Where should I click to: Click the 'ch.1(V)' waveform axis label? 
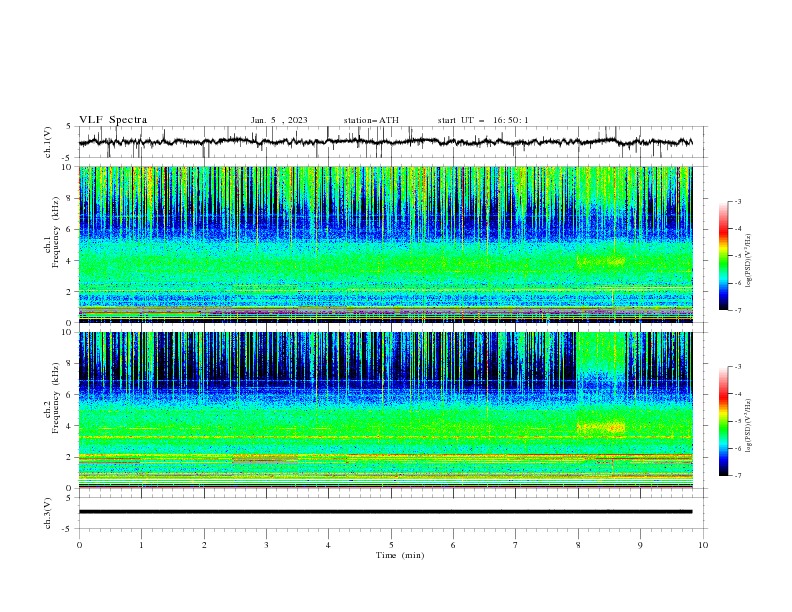pyautogui.click(x=48, y=142)
